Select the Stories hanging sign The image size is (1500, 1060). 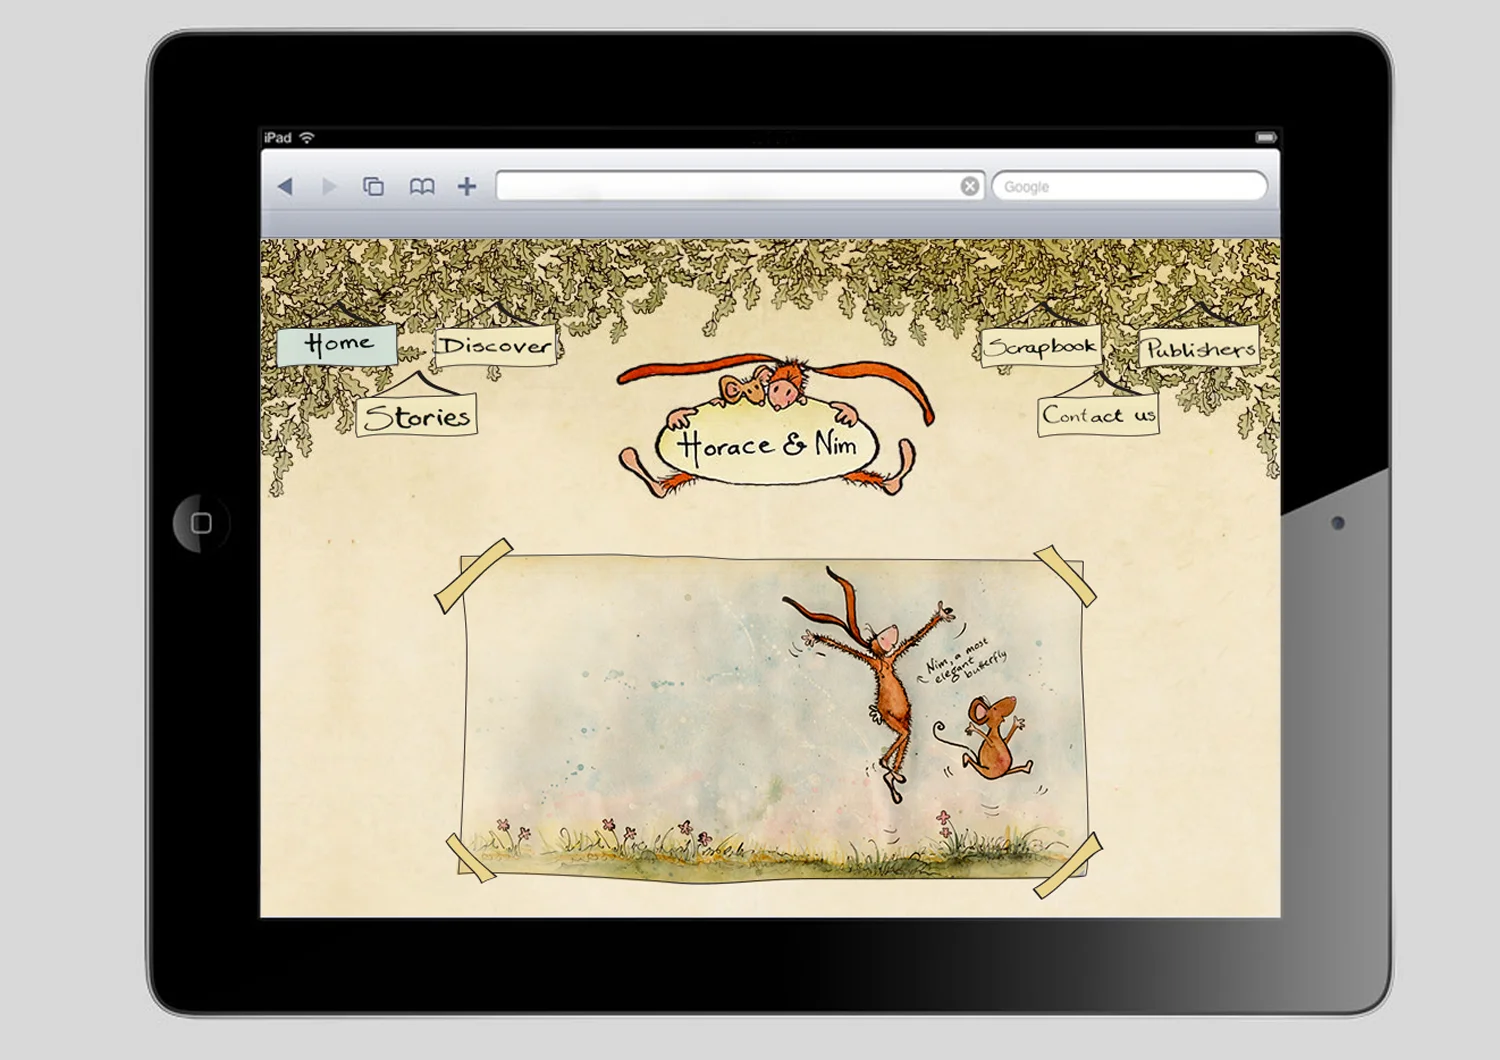[x=416, y=416]
